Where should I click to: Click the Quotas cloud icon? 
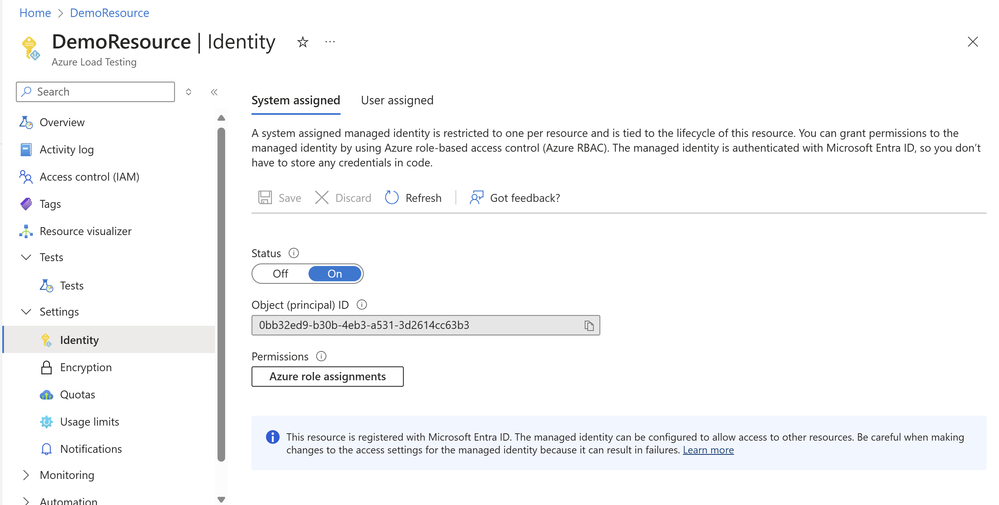(x=47, y=395)
